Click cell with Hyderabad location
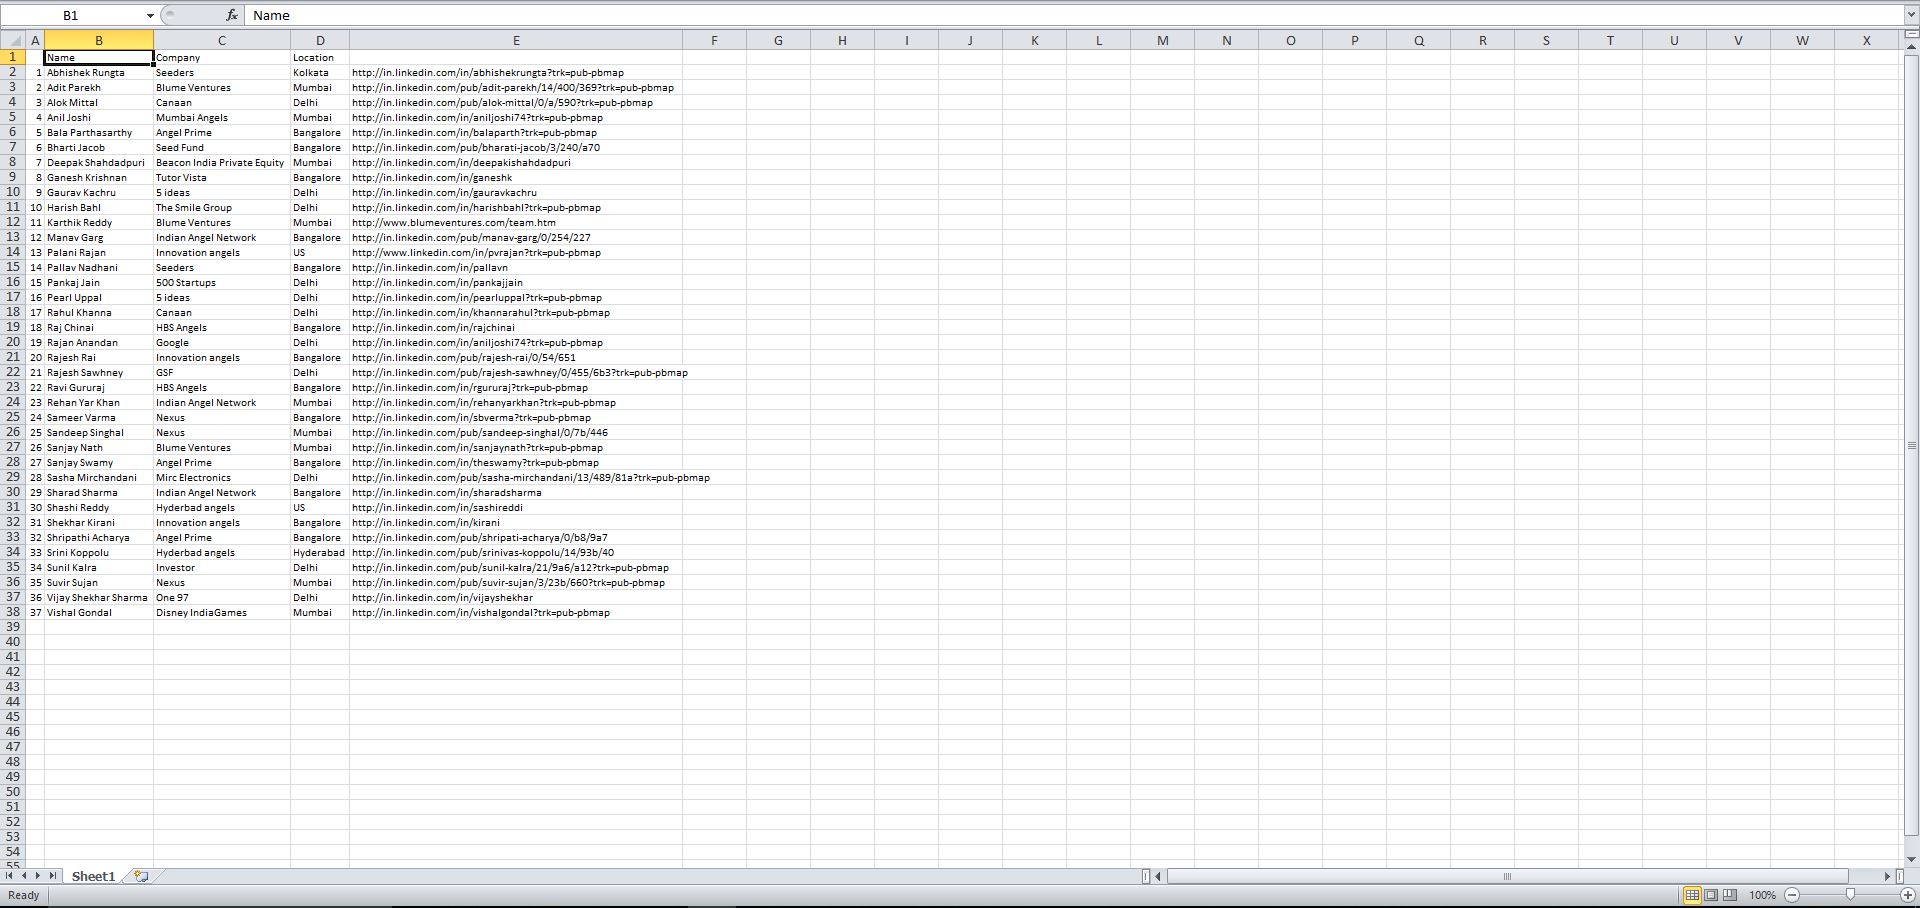Viewport: 1920px width, 908px height. (x=320, y=552)
